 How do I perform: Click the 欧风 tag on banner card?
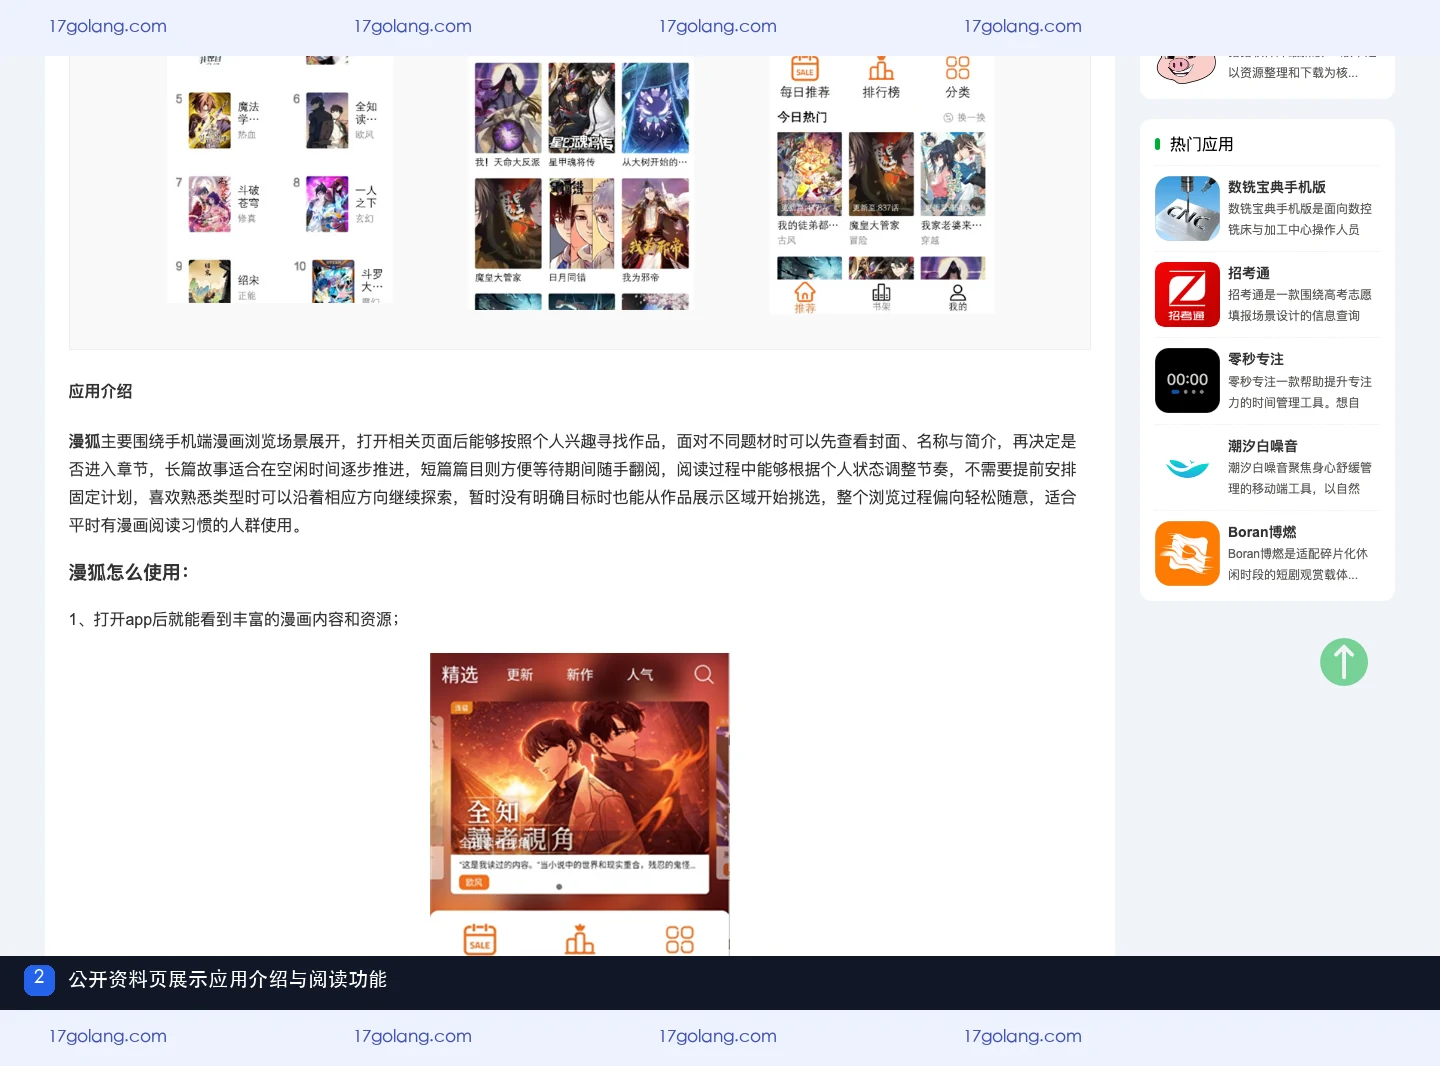point(474,882)
